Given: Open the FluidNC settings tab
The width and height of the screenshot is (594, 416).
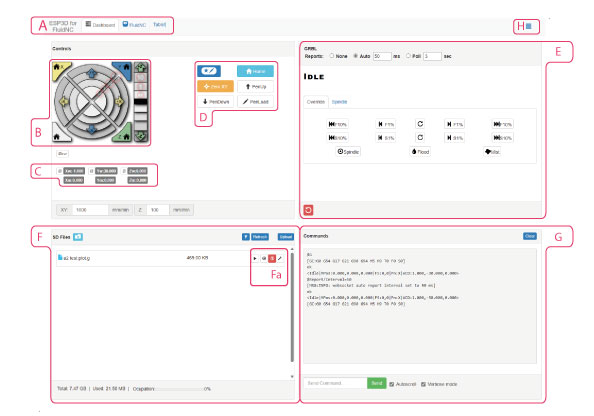Looking at the screenshot, I should [x=134, y=25].
